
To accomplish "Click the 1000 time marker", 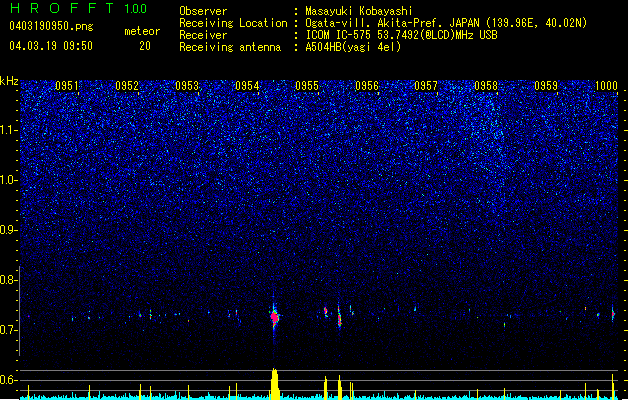I will click(606, 86).
